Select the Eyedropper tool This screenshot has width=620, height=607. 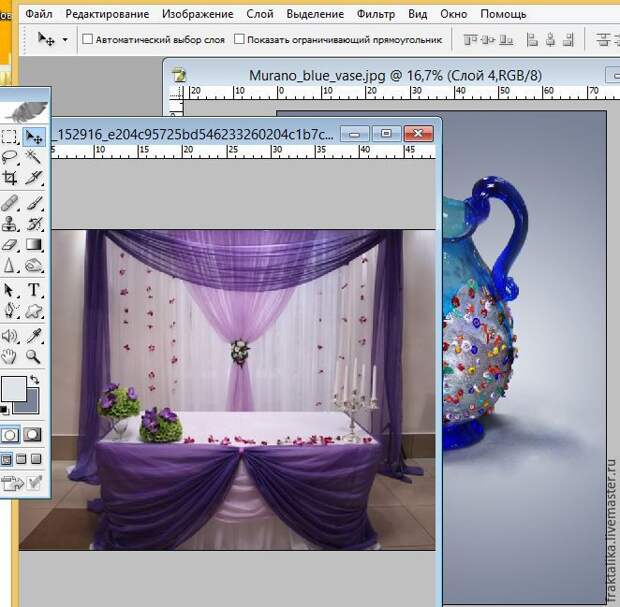(34, 336)
